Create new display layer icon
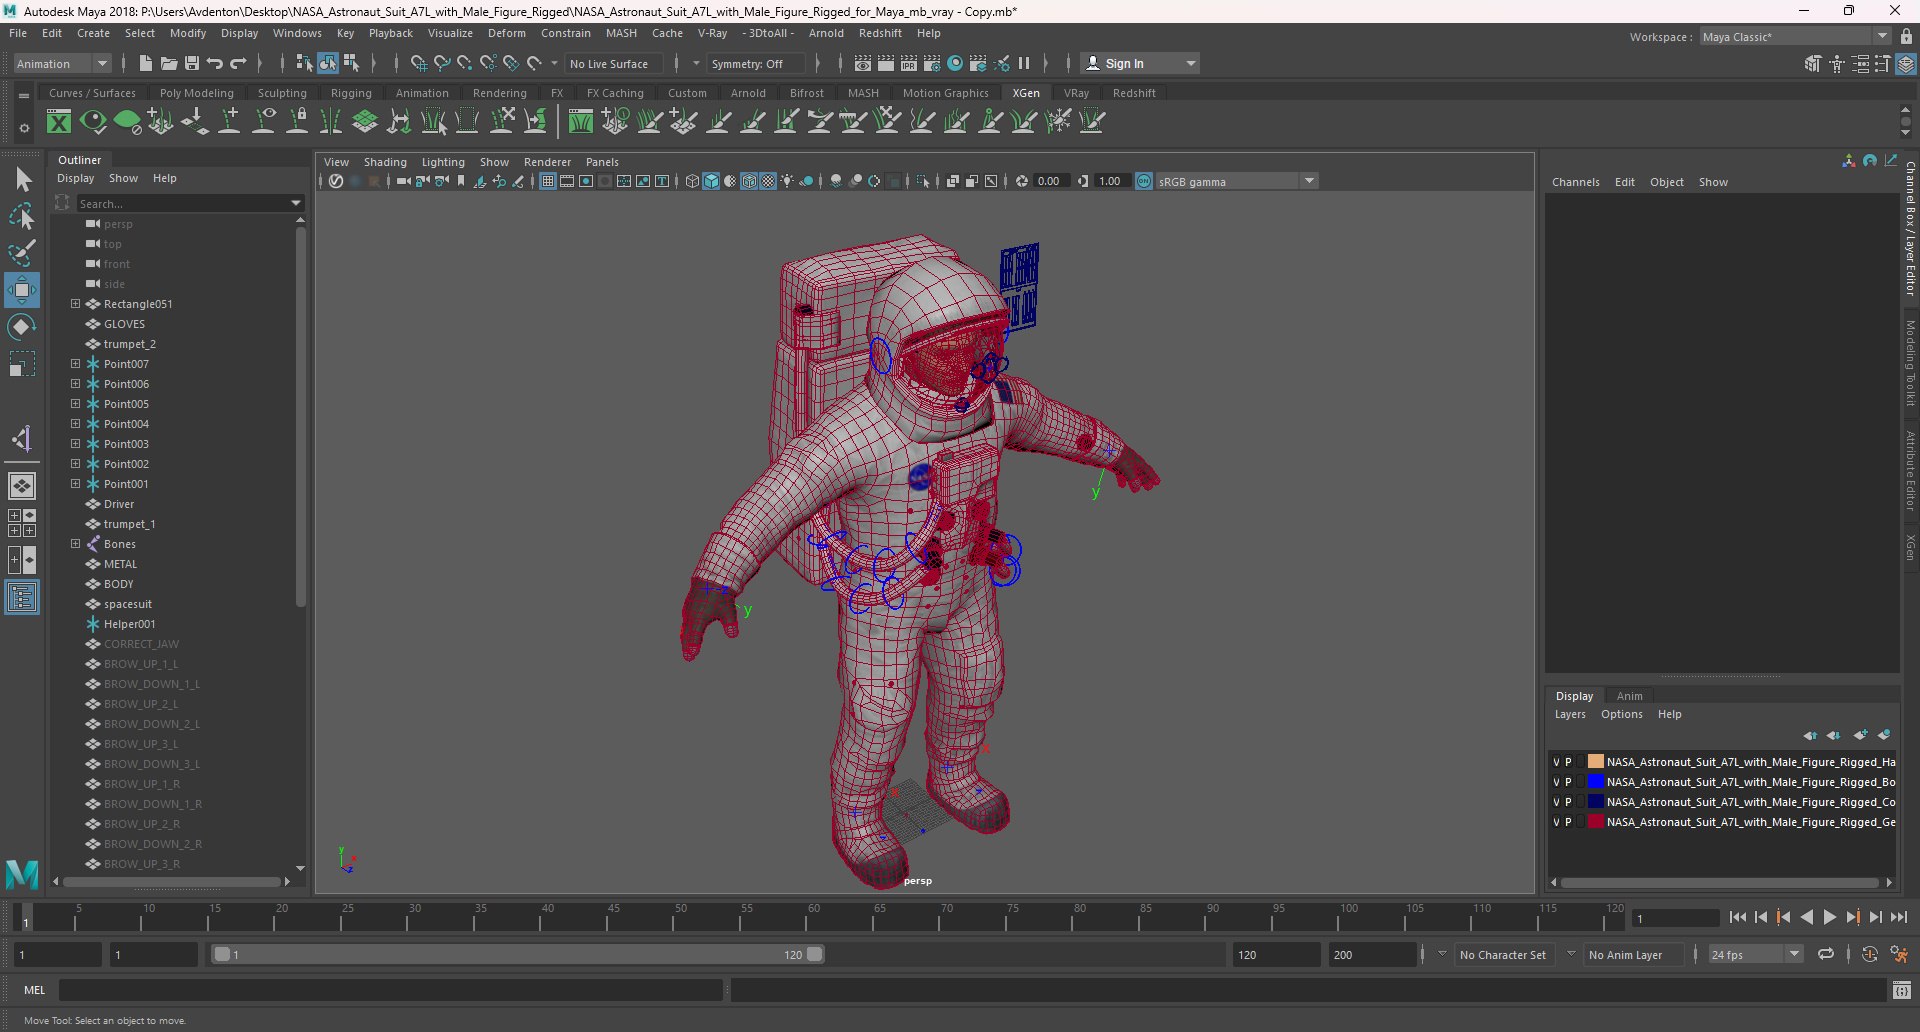 tap(1860, 735)
